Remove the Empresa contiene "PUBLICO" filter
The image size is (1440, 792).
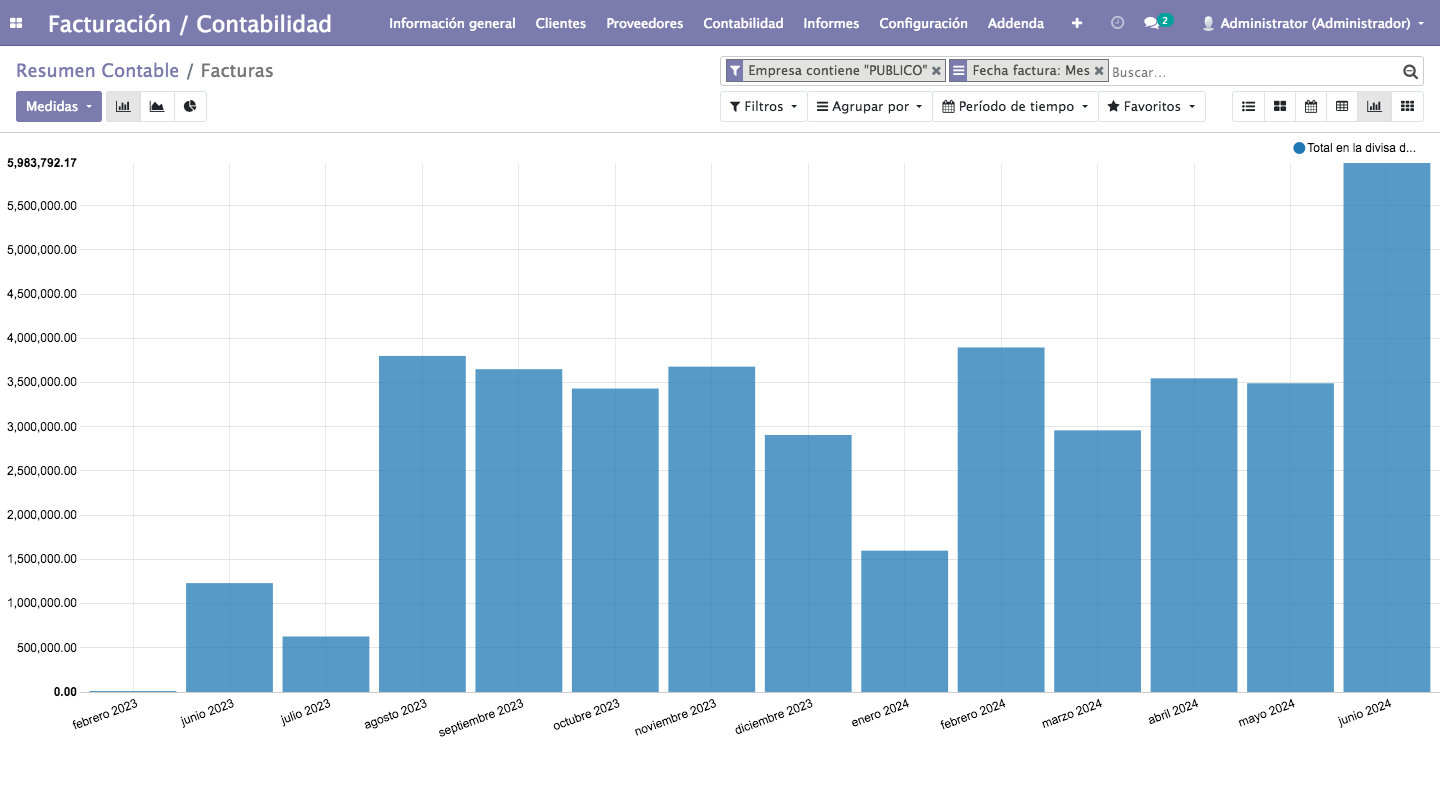click(936, 71)
